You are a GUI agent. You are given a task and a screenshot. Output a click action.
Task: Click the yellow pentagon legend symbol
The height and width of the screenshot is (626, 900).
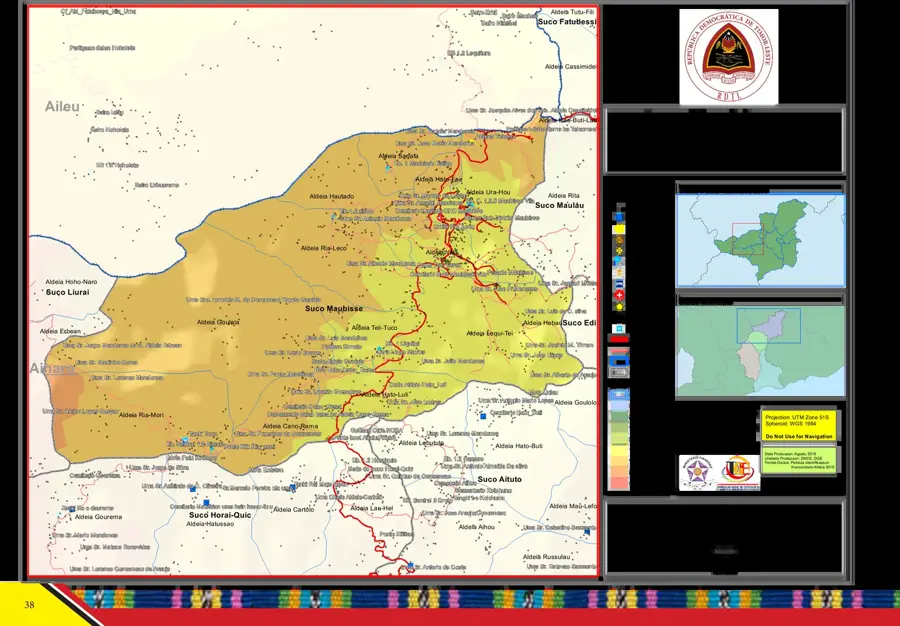pos(619,306)
